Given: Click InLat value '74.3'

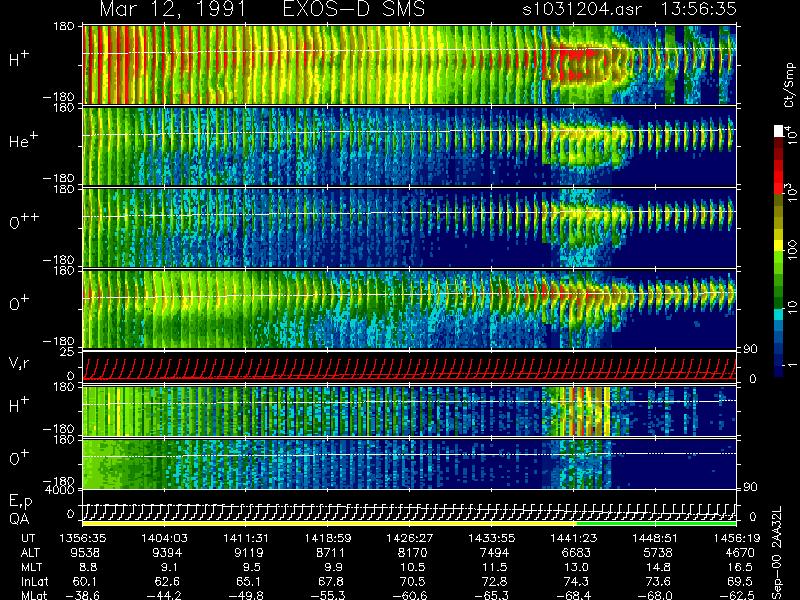Looking at the screenshot, I should tap(576, 581).
